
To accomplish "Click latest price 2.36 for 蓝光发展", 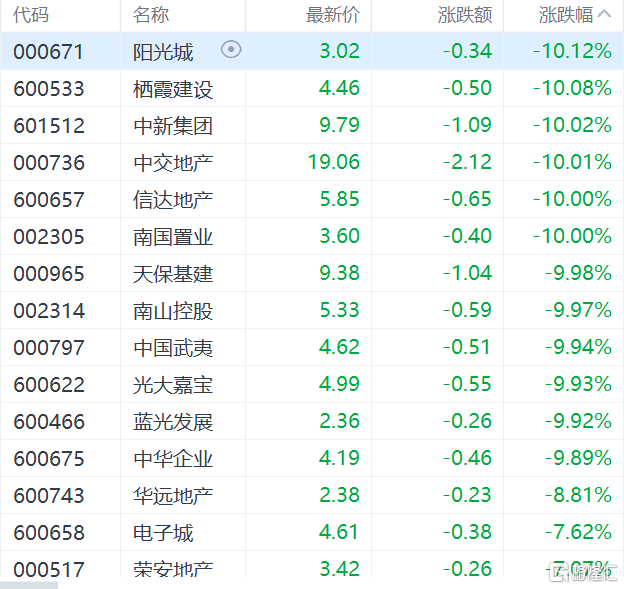I will click(339, 421).
